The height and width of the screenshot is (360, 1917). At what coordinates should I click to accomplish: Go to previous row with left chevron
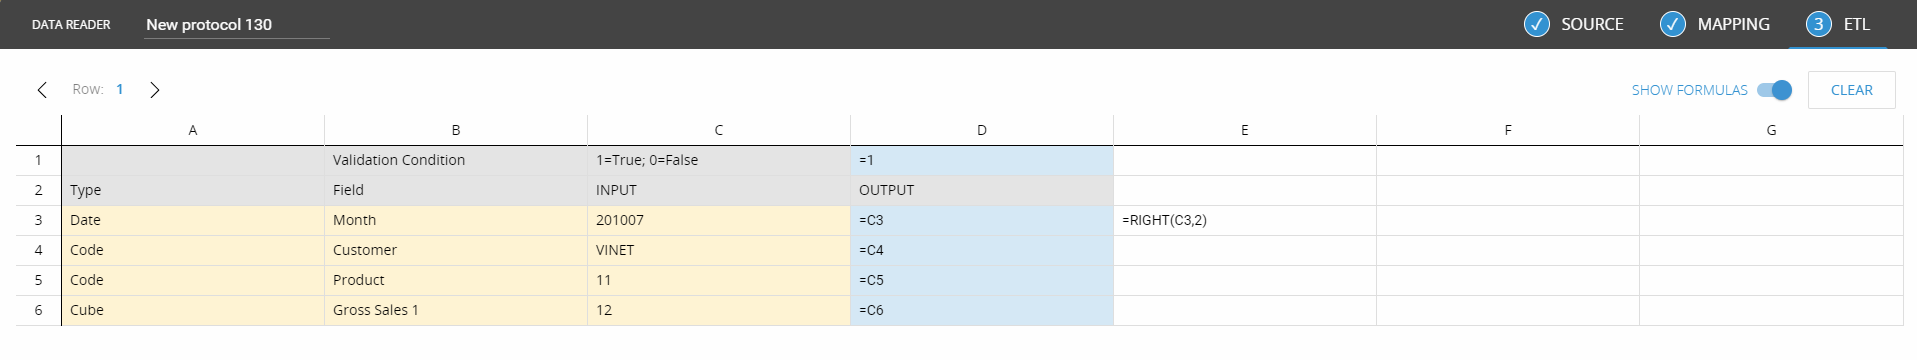point(42,90)
